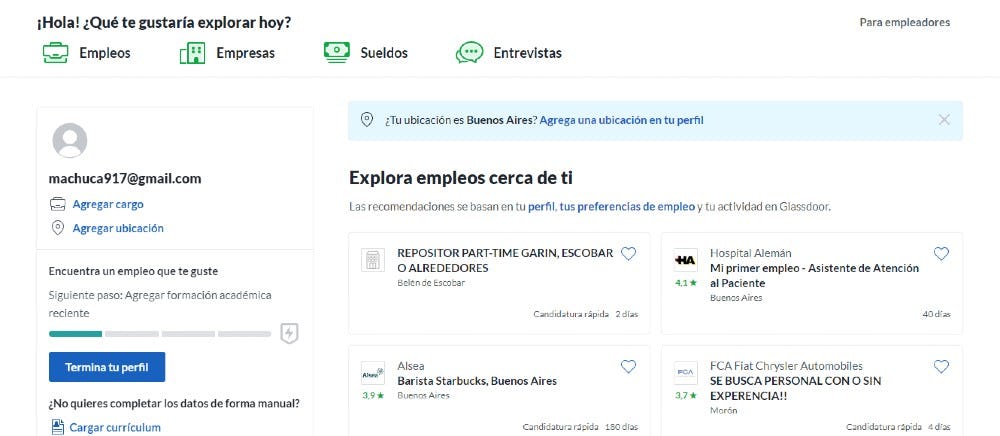Open Mi primer empleo Asistente de Atención job
1000x436 pixels.
point(814,275)
